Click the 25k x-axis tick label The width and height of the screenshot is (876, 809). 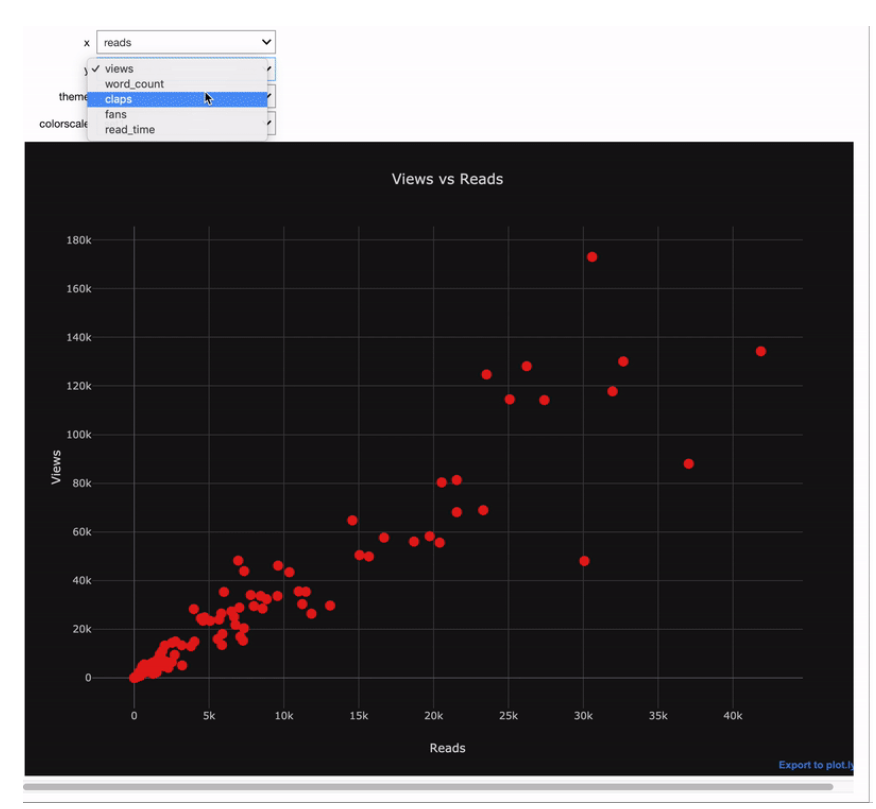pos(508,716)
